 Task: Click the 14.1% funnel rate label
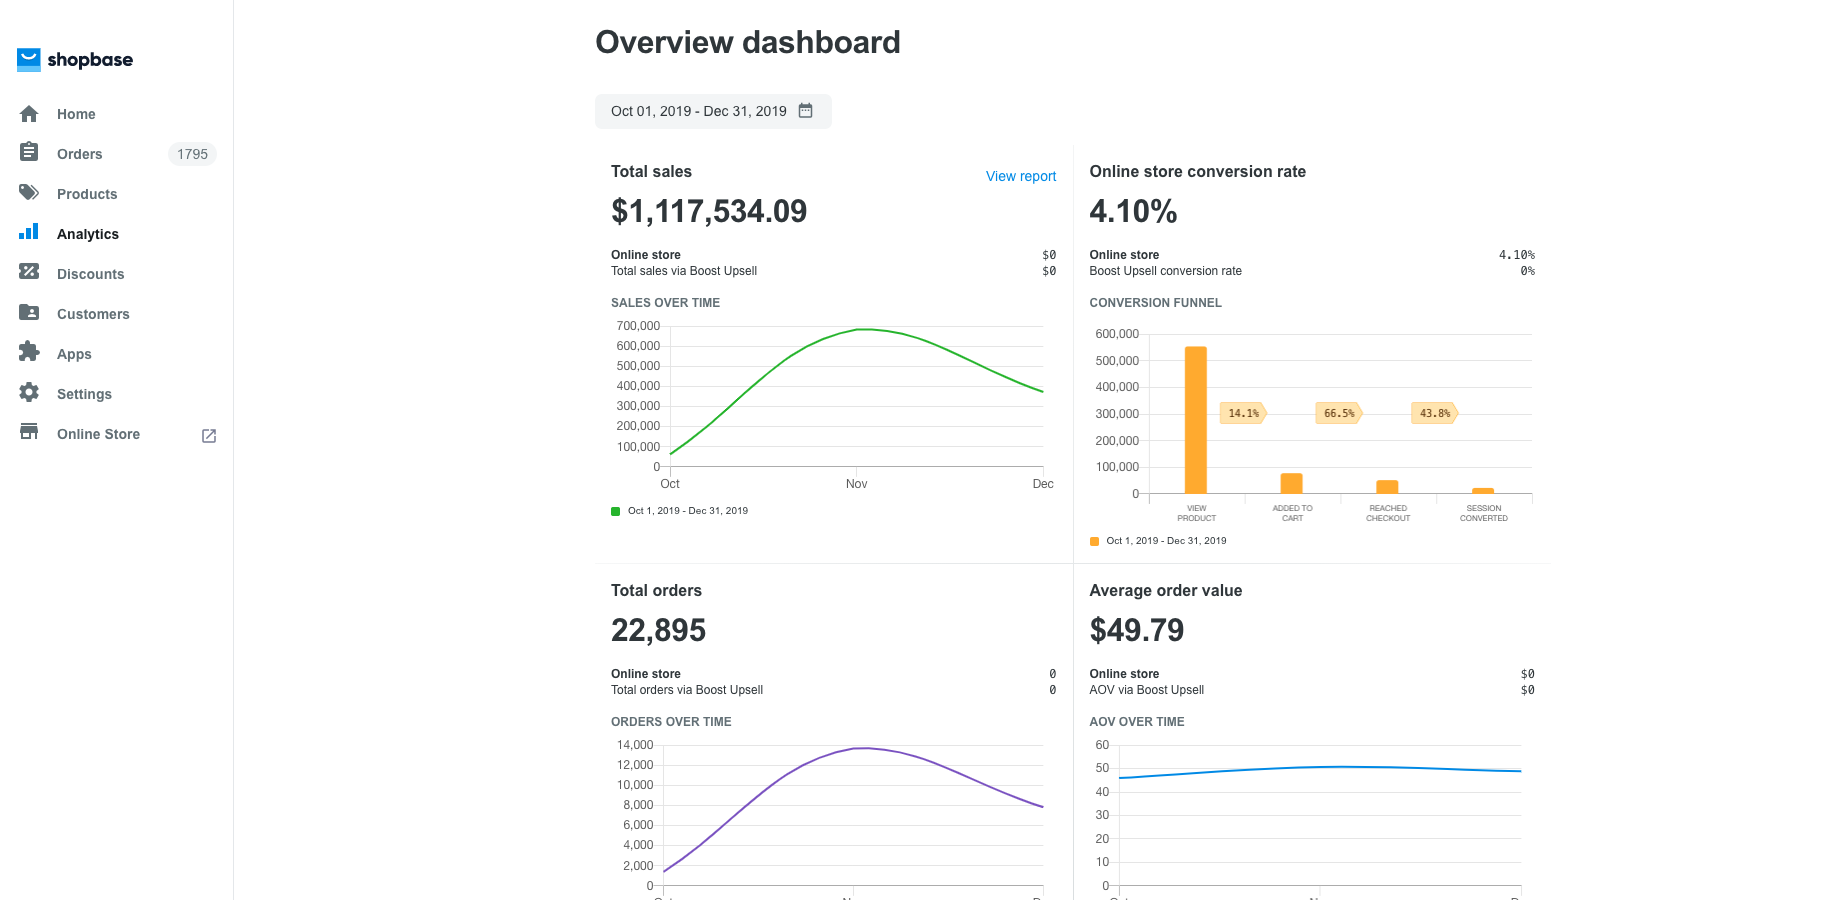(1243, 413)
